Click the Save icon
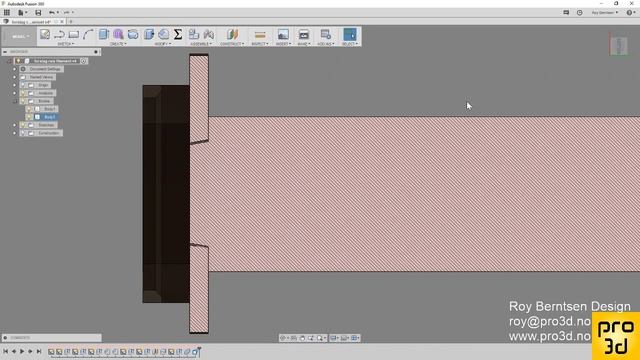The width and height of the screenshot is (640, 360). 38,13
